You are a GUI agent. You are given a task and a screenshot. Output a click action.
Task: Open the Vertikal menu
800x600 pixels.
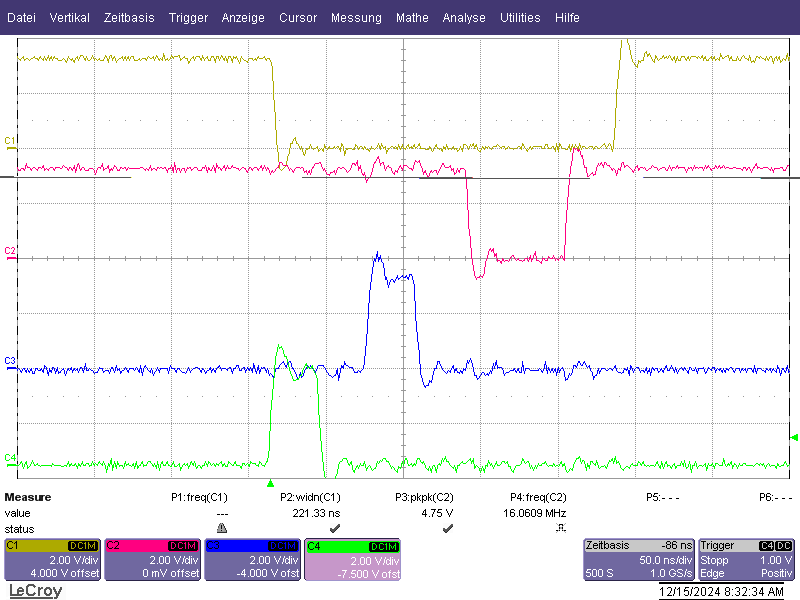[x=69, y=18]
